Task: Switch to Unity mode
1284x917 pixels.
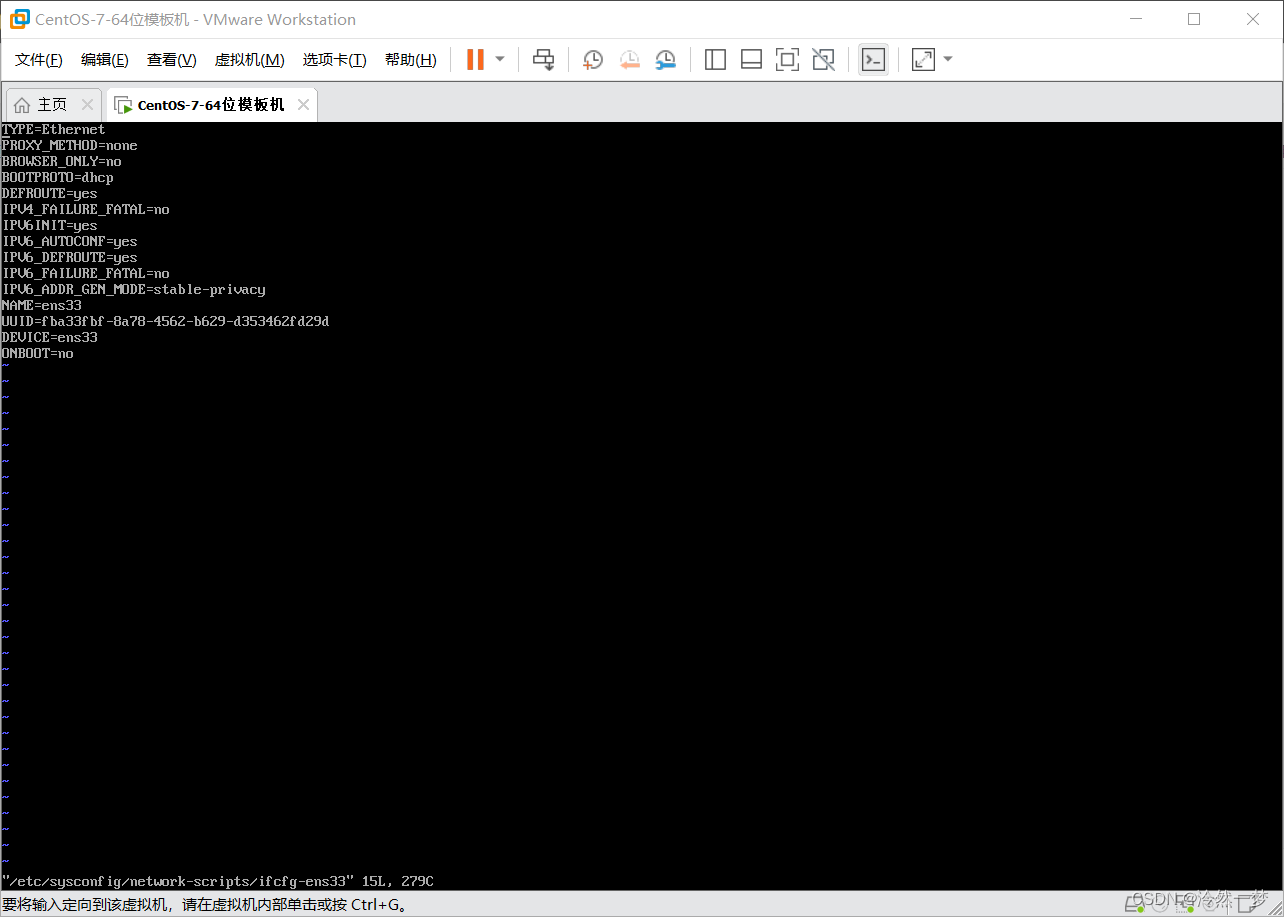Action: (x=823, y=60)
